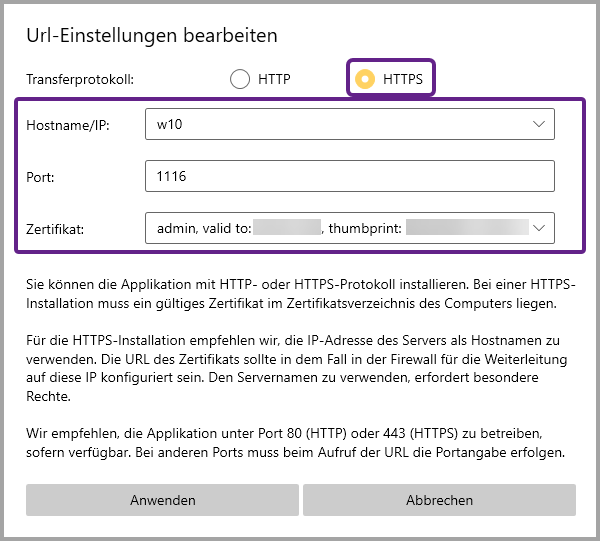Cancel with the Abbrechen button

point(439,500)
